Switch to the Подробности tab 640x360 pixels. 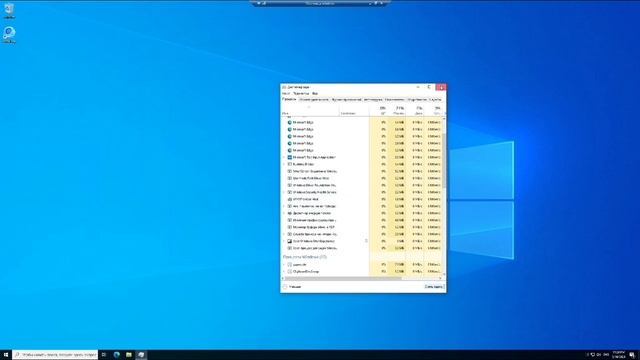click(x=417, y=100)
